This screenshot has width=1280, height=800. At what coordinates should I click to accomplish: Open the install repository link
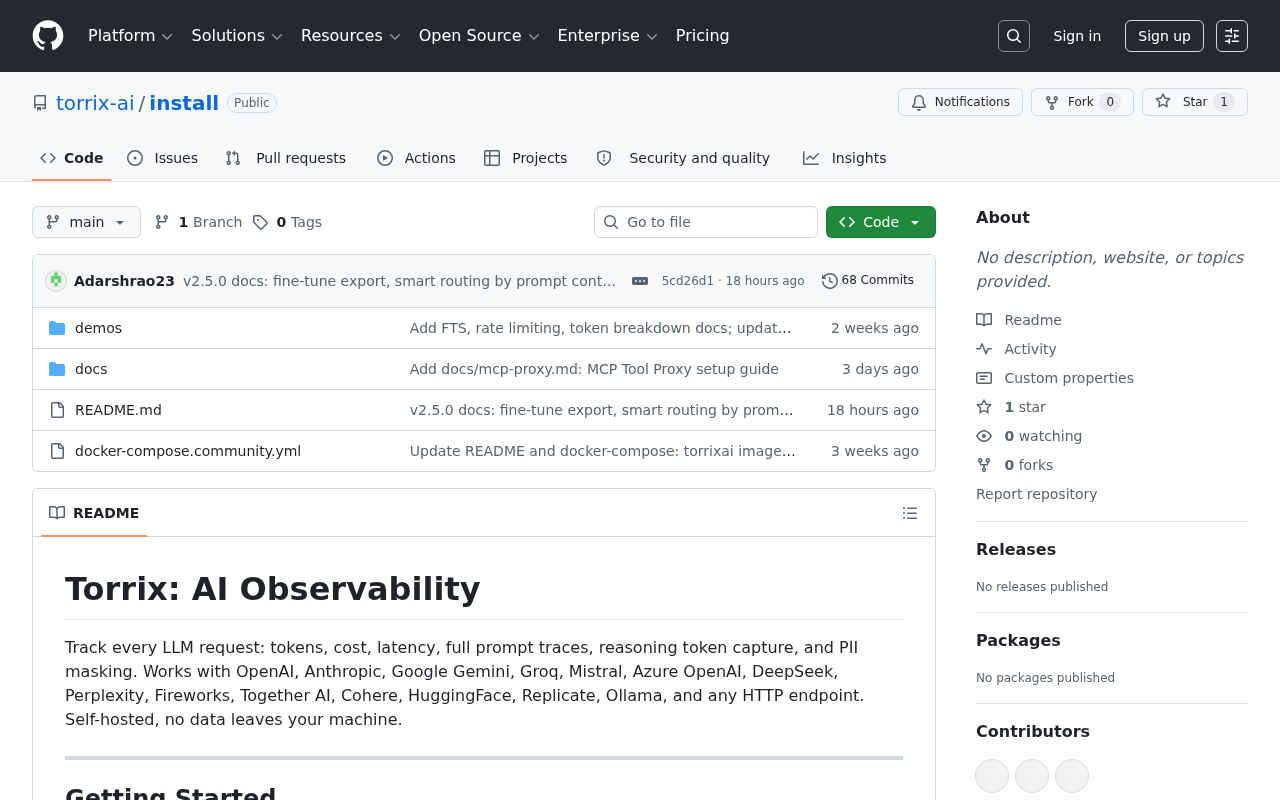[184, 103]
